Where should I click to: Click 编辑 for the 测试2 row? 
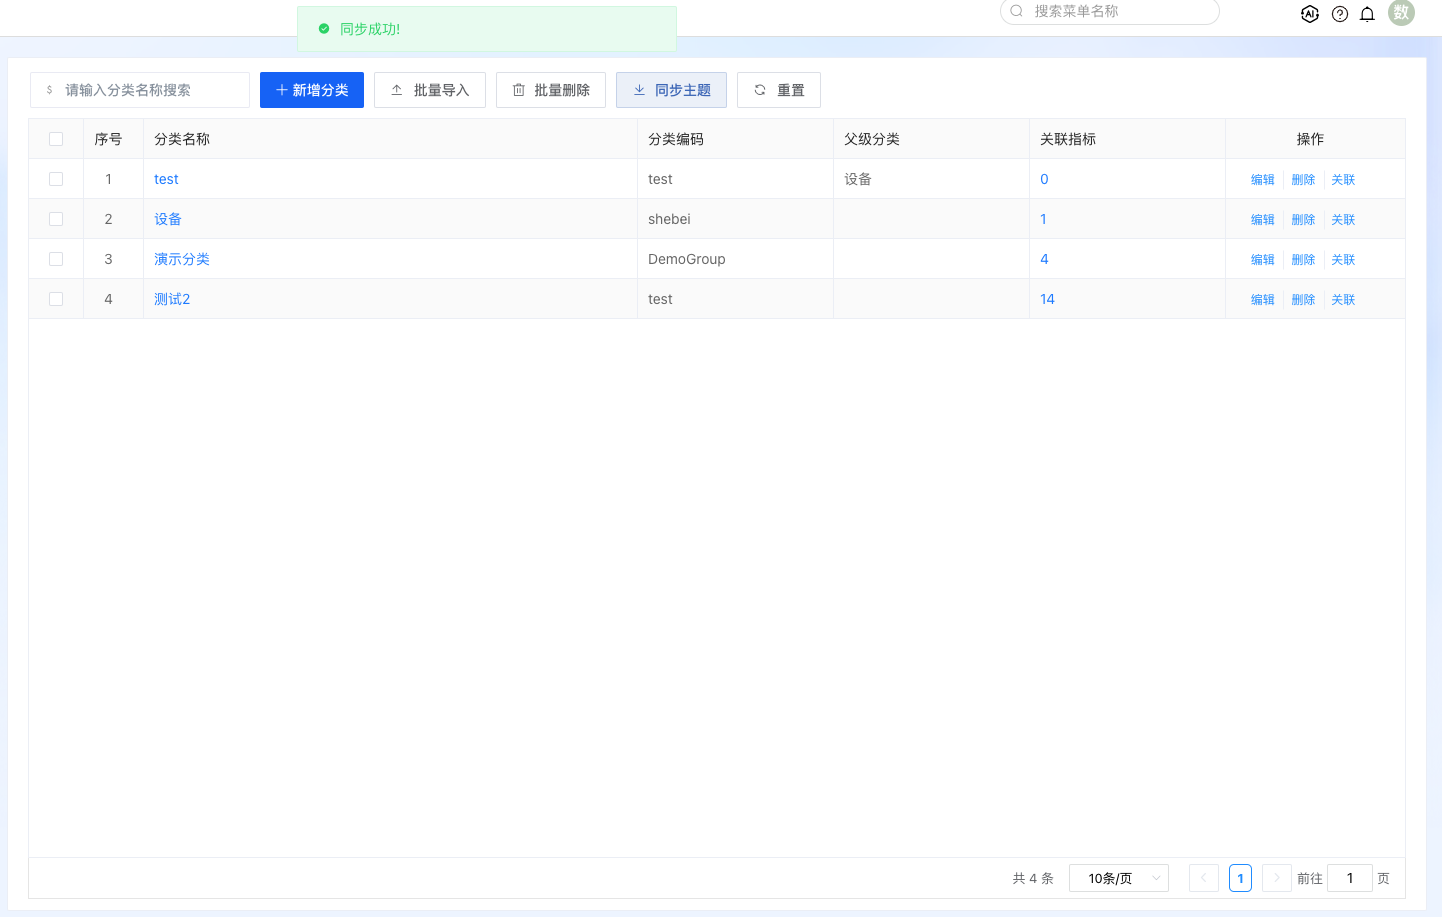pyautogui.click(x=1262, y=299)
